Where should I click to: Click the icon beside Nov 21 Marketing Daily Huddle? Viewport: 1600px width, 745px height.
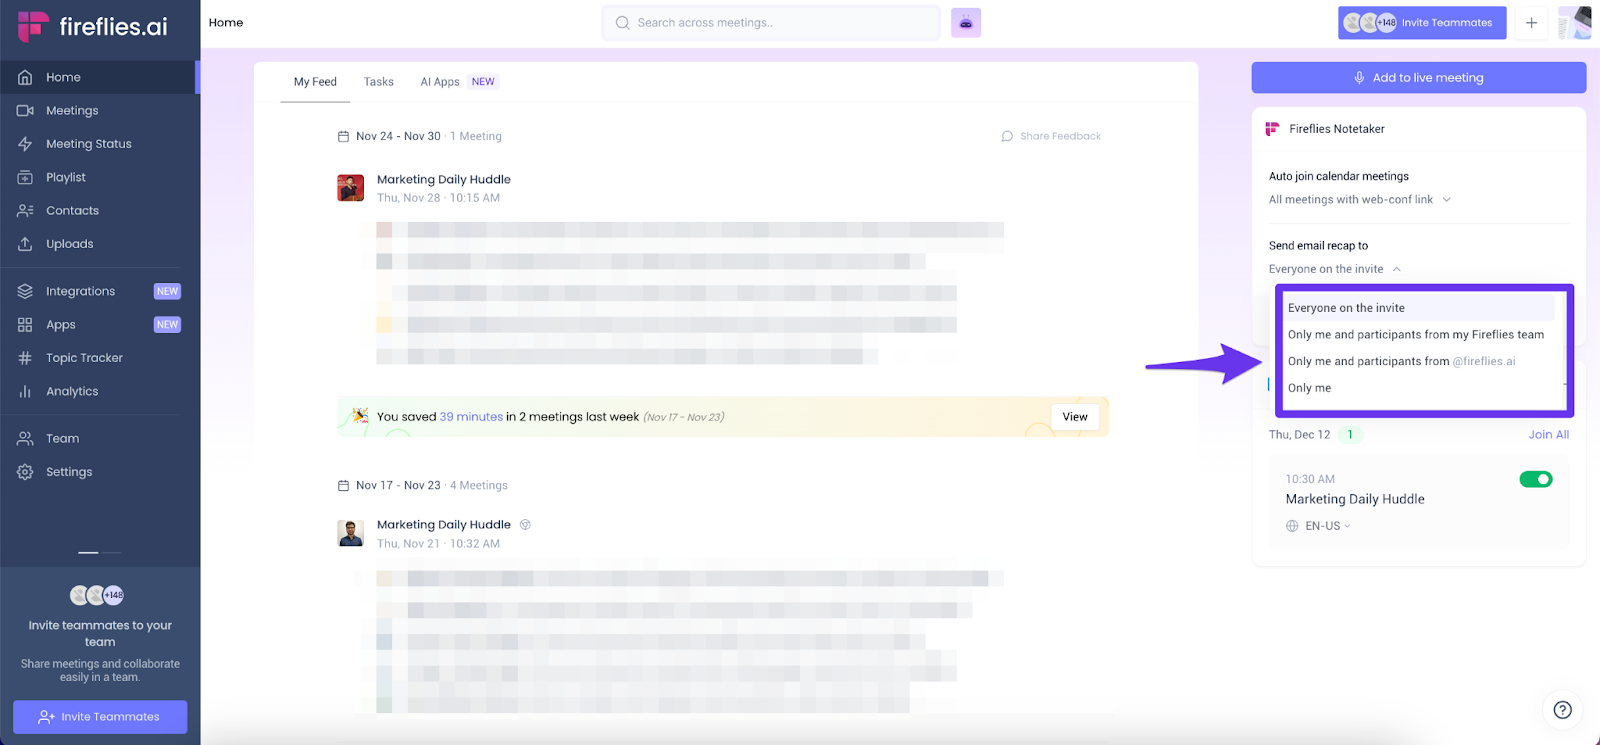coord(525,525)
